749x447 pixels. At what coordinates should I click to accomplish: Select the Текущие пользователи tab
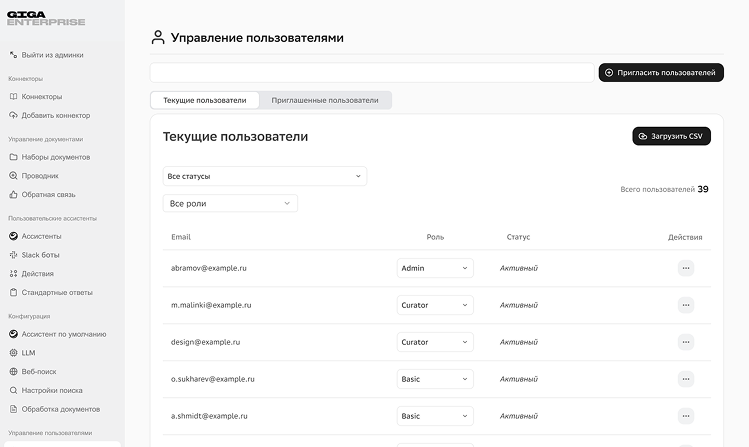coord(205,100)
